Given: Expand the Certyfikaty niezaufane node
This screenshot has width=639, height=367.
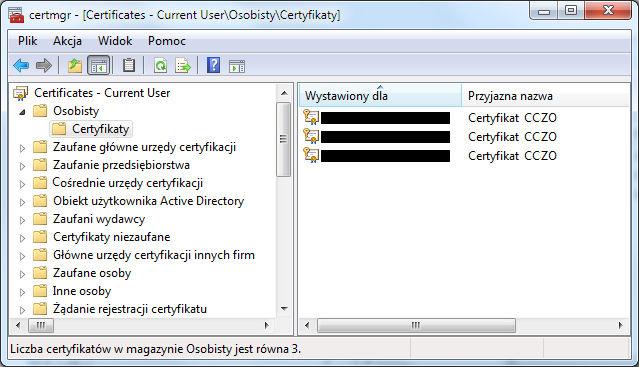Looking at the screenshot, I should pyautogui.click(x=22, y=238).
